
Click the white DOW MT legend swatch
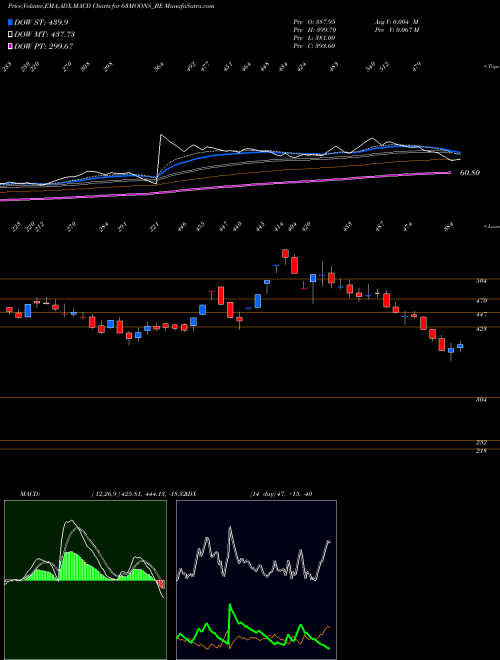point(10,34)
